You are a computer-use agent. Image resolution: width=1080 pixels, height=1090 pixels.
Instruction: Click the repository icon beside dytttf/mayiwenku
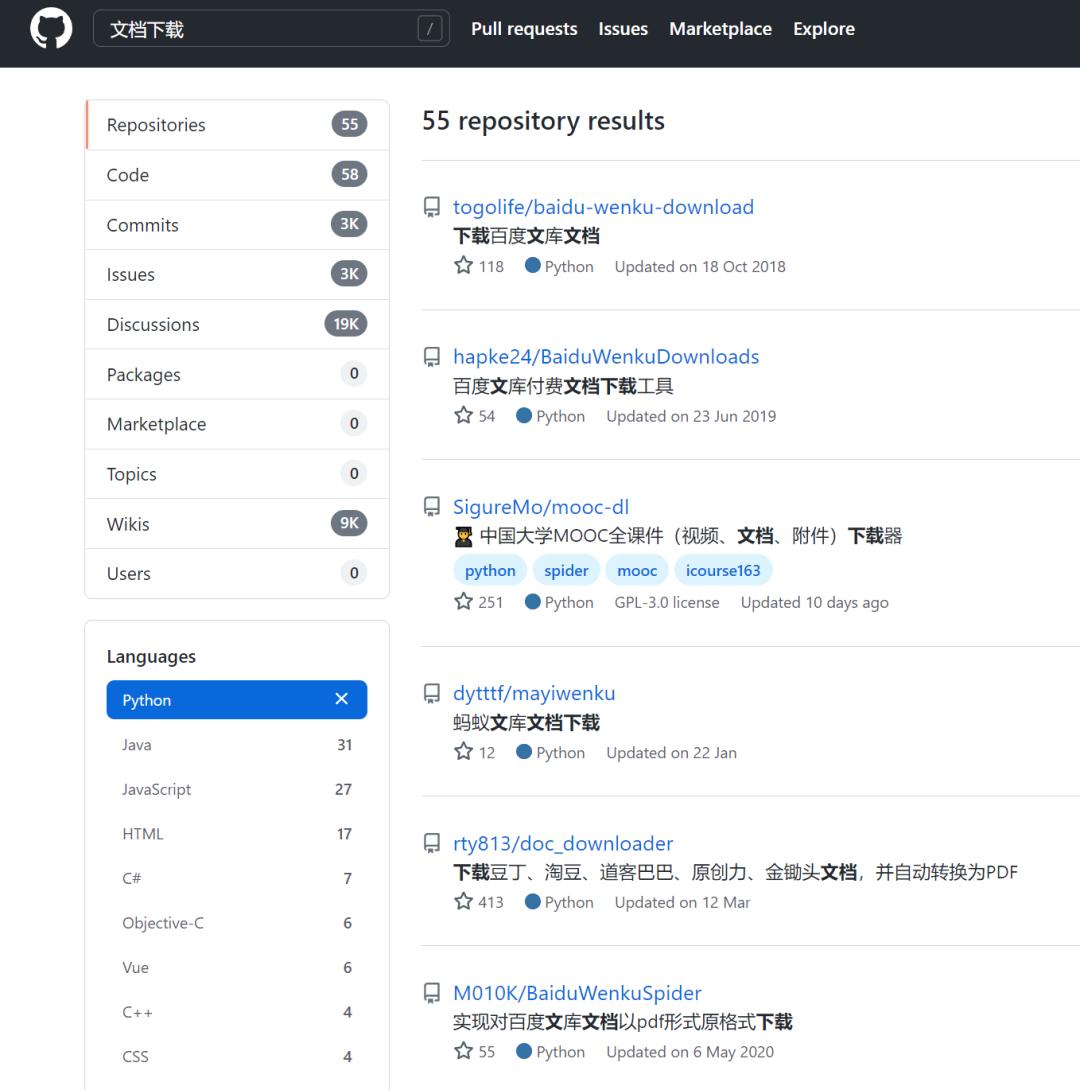point(431,691)
